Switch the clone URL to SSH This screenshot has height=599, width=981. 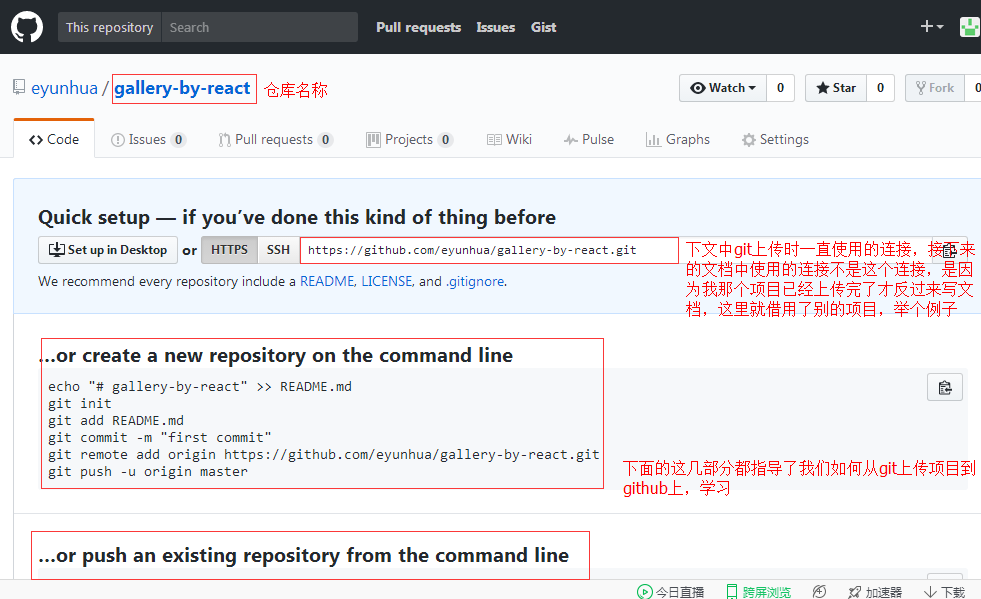pos(278,250)
